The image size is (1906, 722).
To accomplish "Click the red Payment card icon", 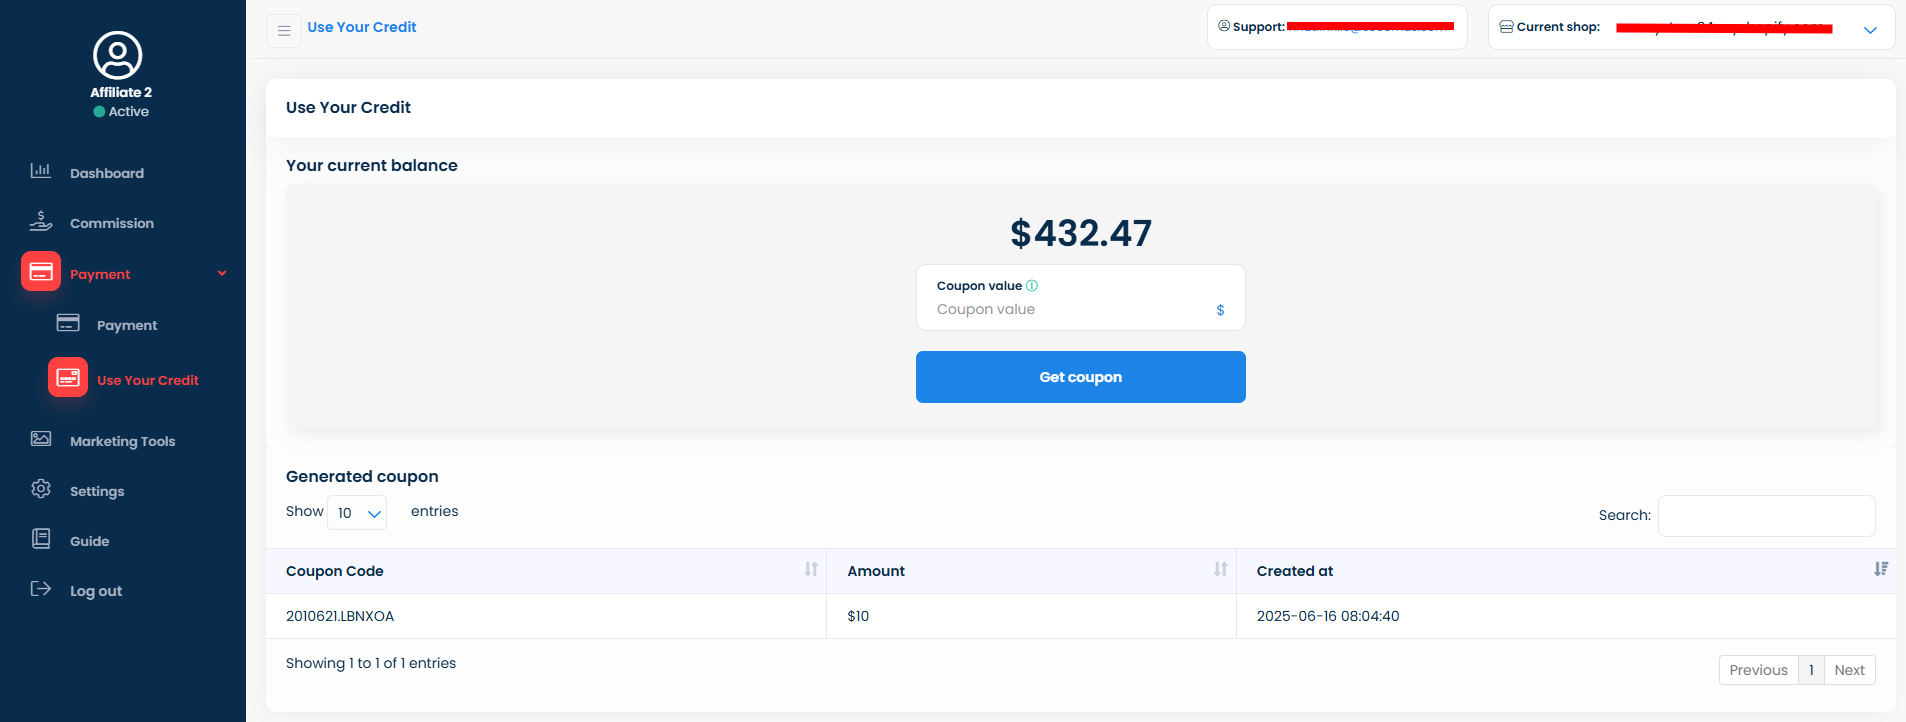I will point(41,272).
